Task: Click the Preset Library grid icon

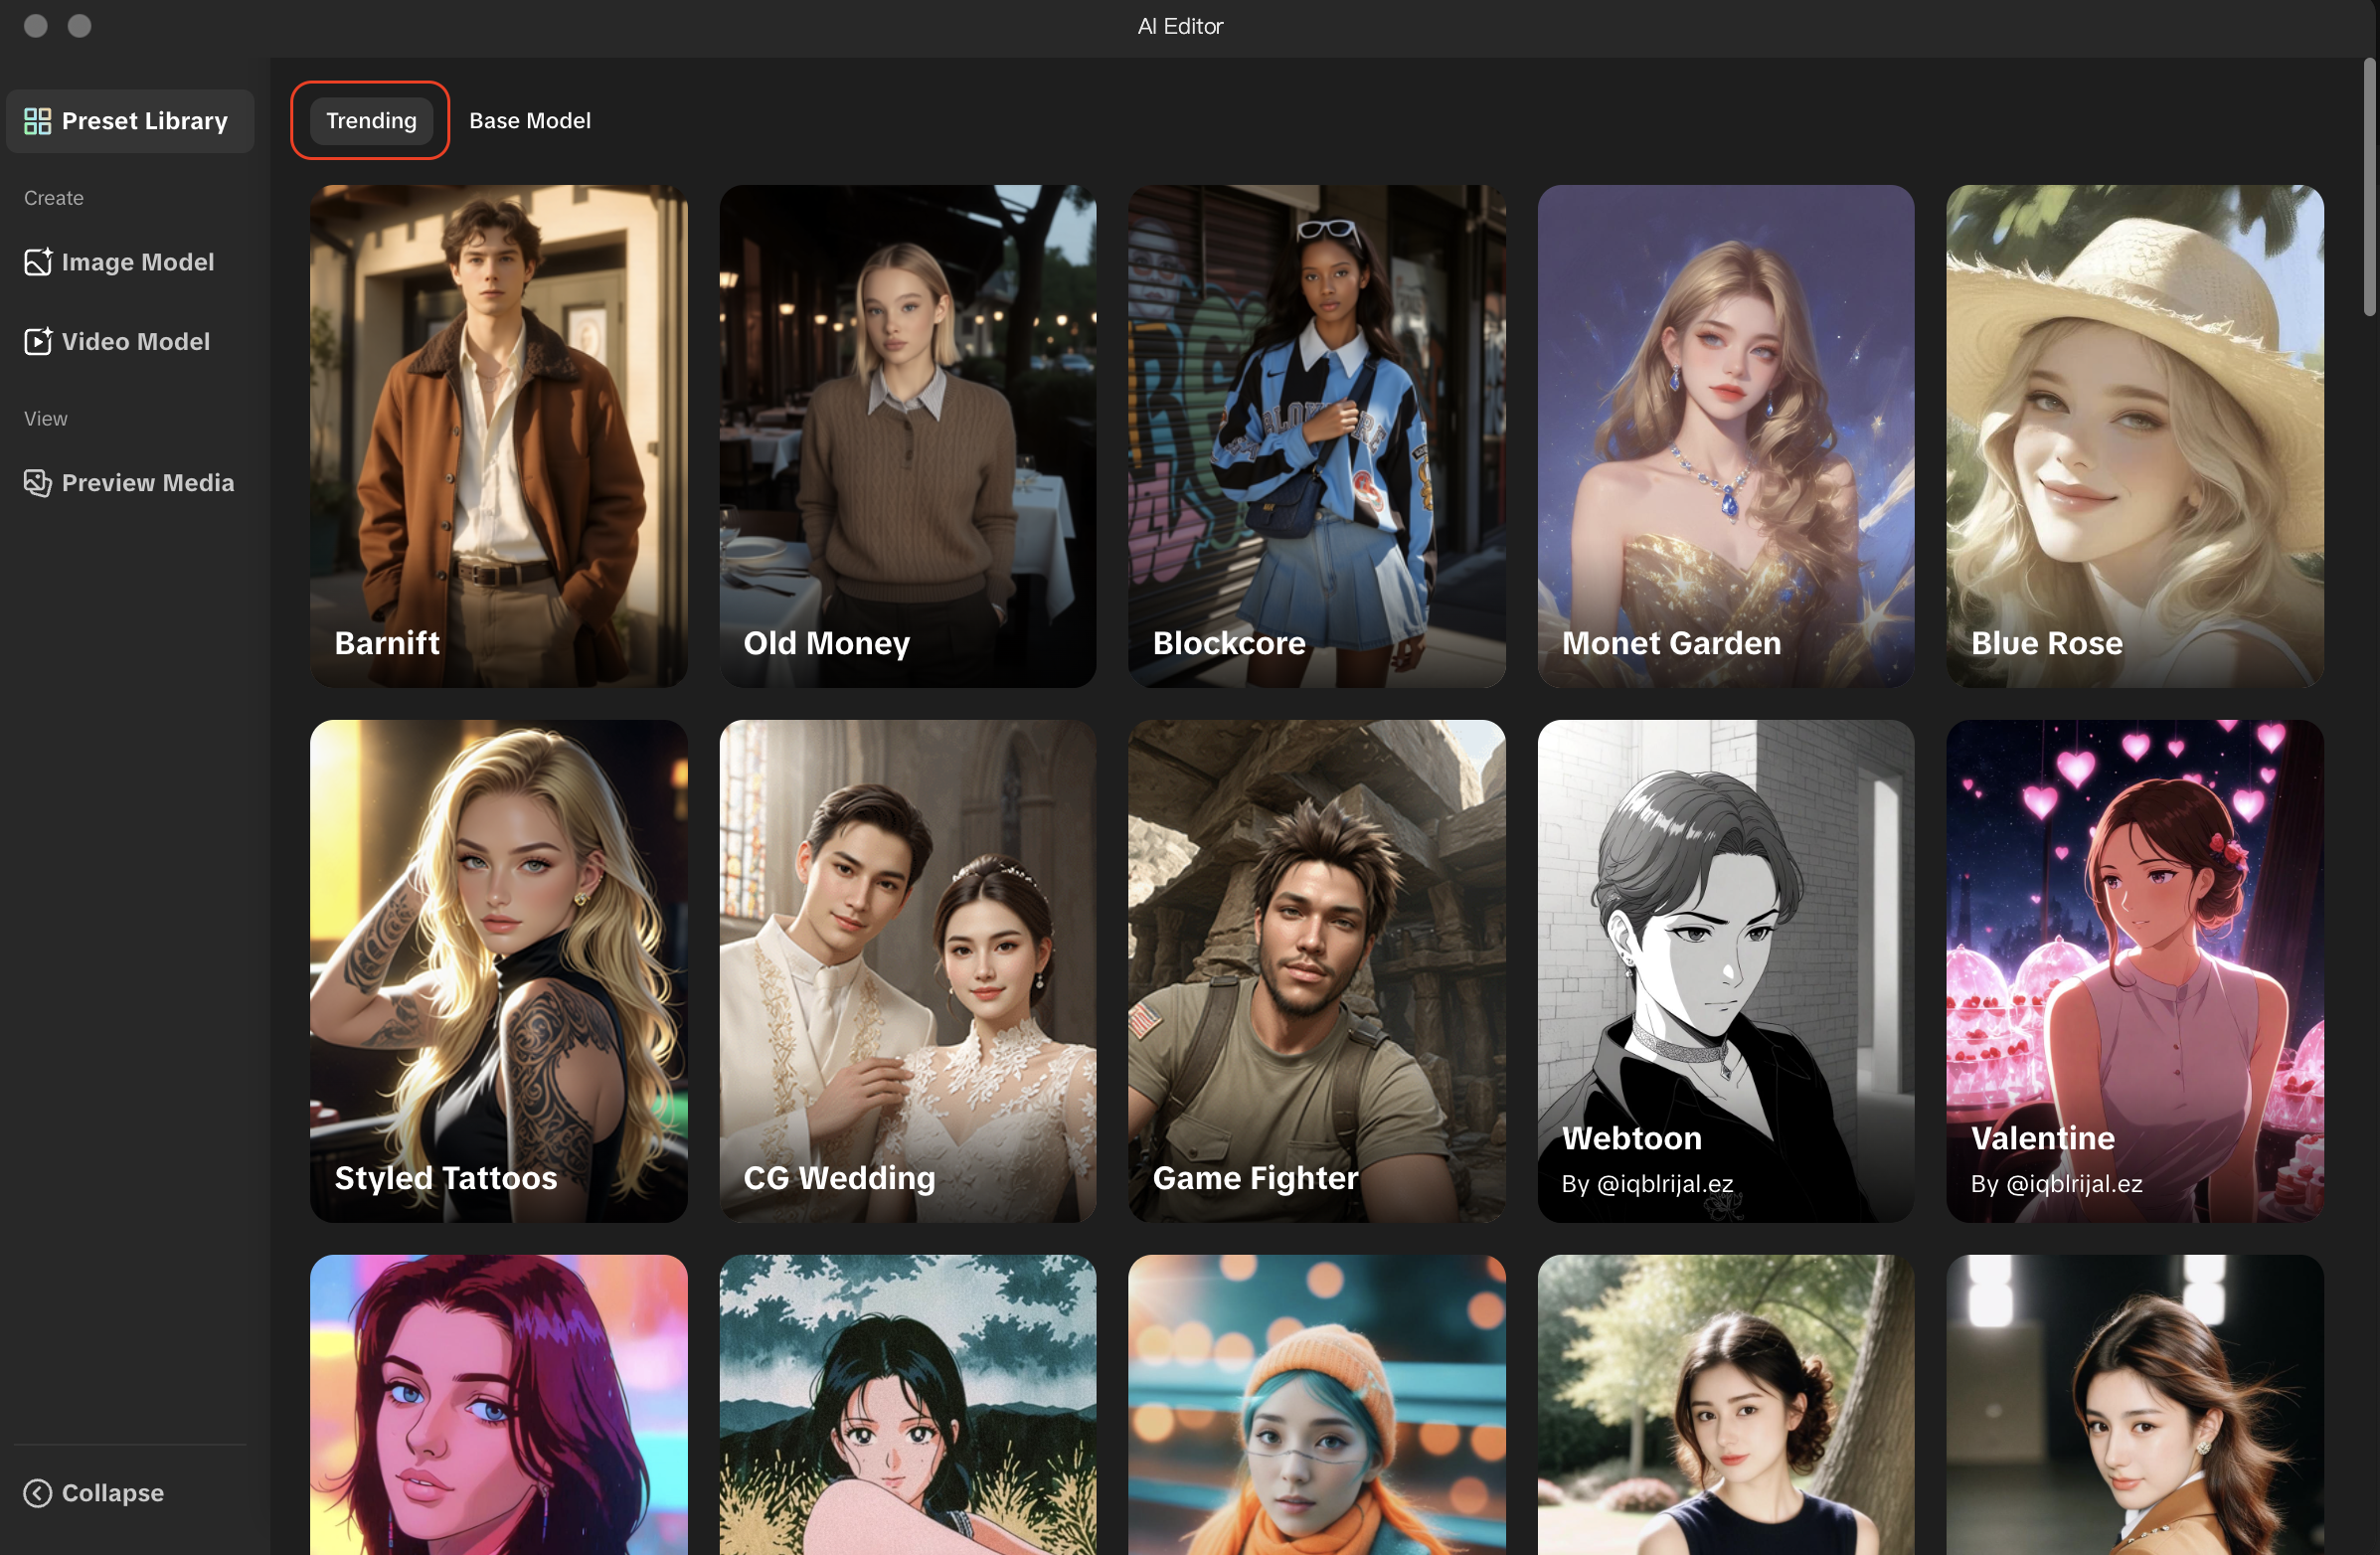Action: pos(37,121)
